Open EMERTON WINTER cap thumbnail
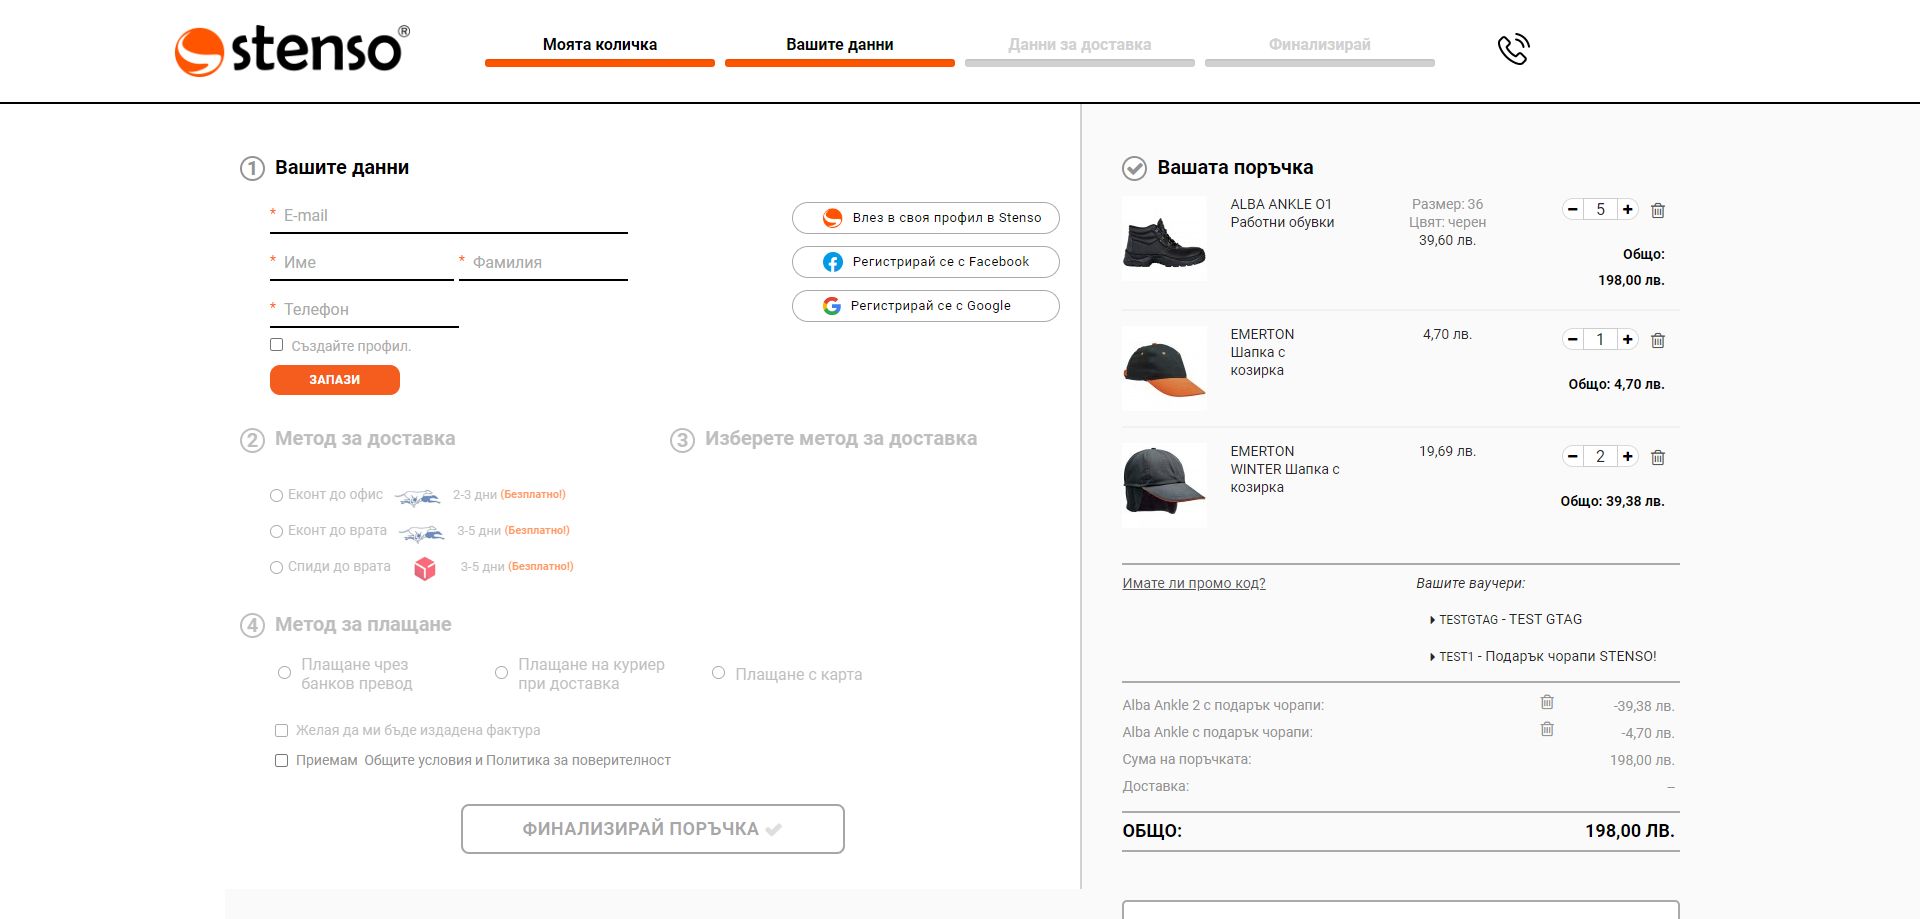 click(1164, 485)
